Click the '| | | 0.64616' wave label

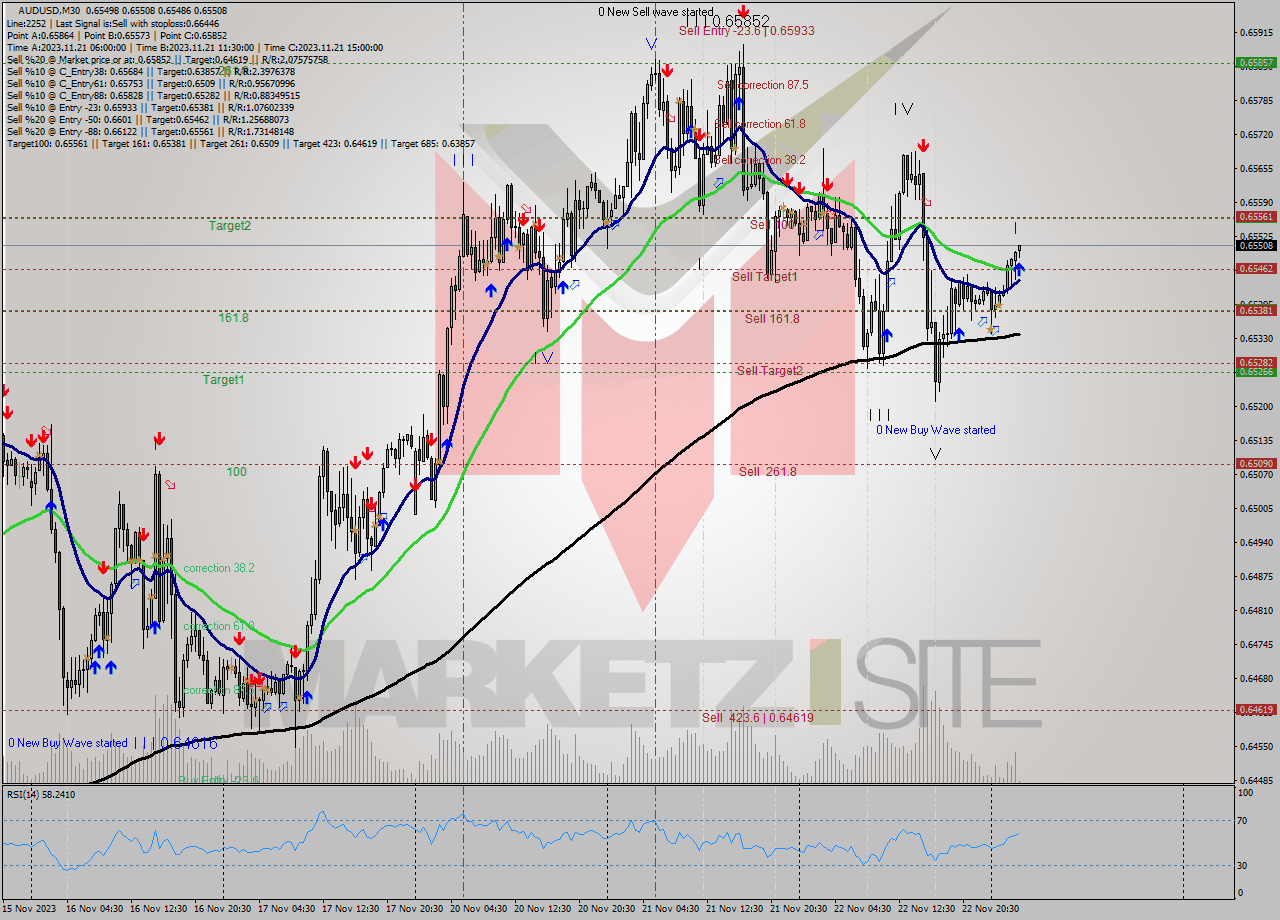[x=175, y=743]
